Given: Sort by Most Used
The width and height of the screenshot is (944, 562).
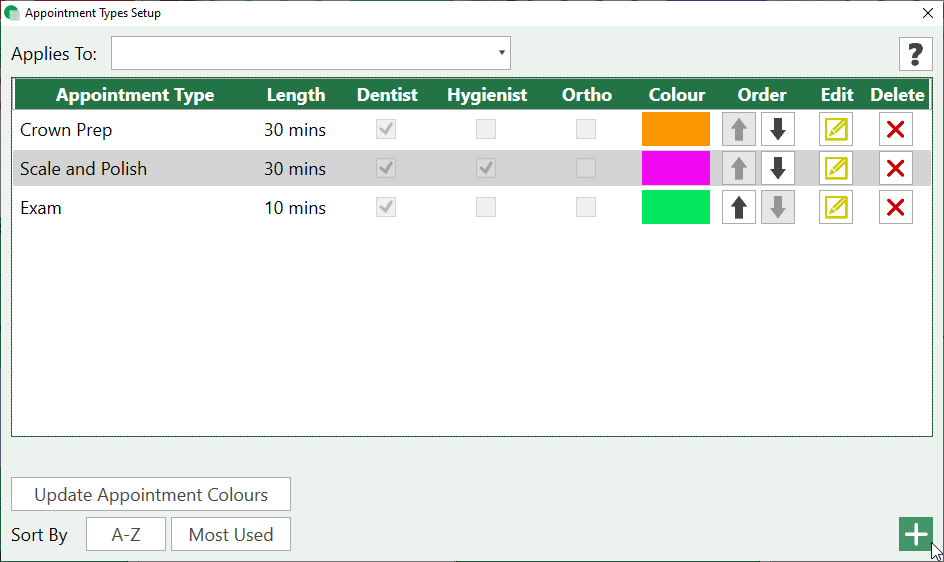Looking at the screenshot, I should tap(231, 534).
